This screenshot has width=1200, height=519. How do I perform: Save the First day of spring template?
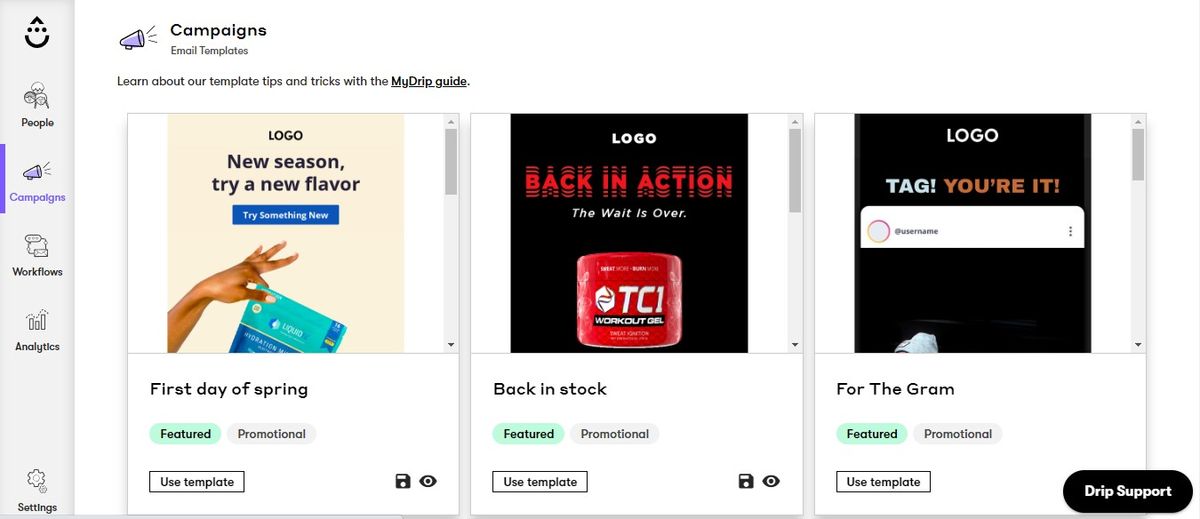point(403,482)
